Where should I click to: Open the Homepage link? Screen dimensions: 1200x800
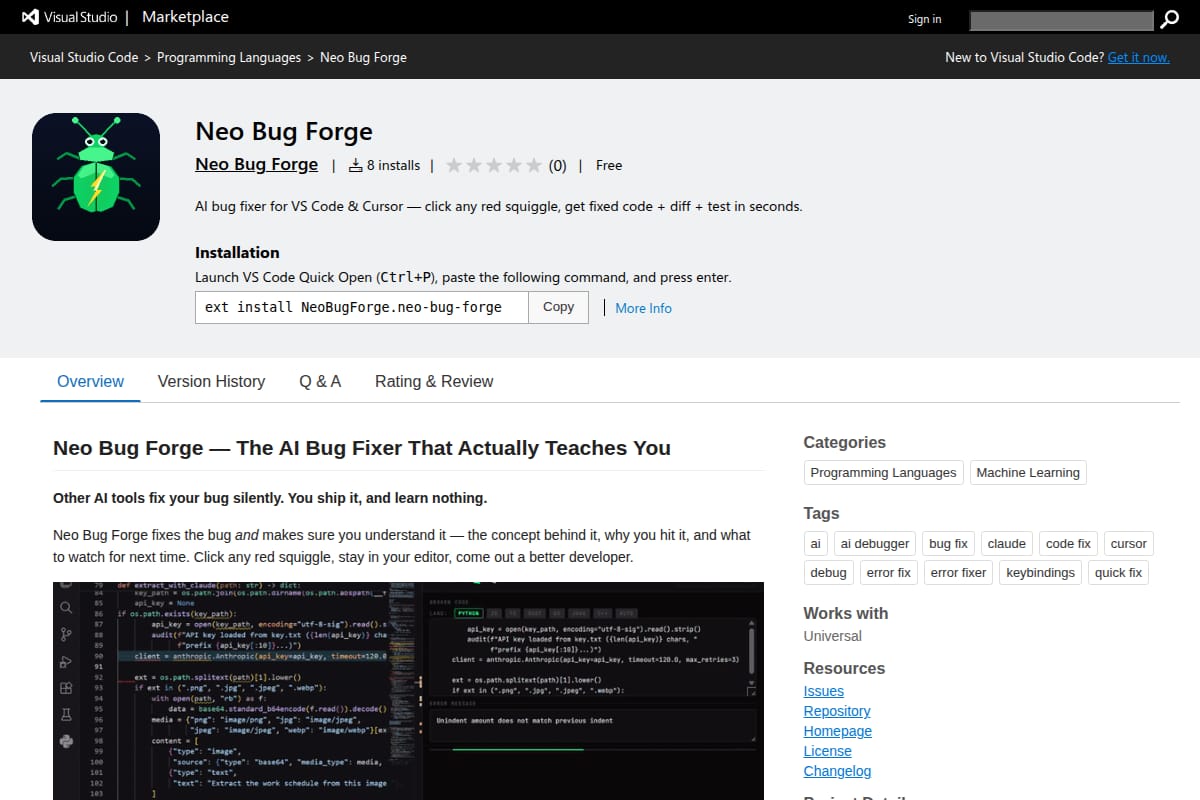(x=837, y=731)
